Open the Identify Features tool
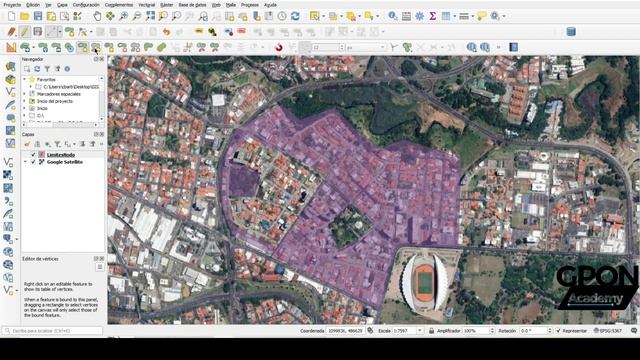 tap(393, 16)
